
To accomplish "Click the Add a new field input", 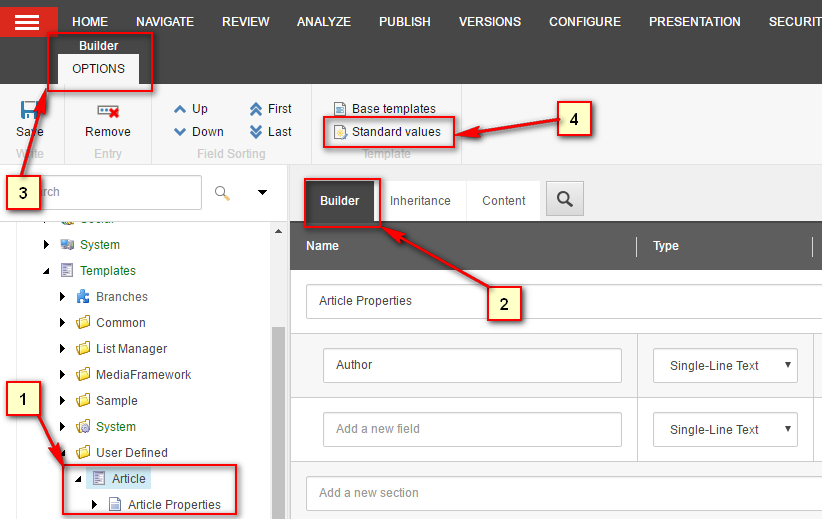I will click(x=472, y=429).
